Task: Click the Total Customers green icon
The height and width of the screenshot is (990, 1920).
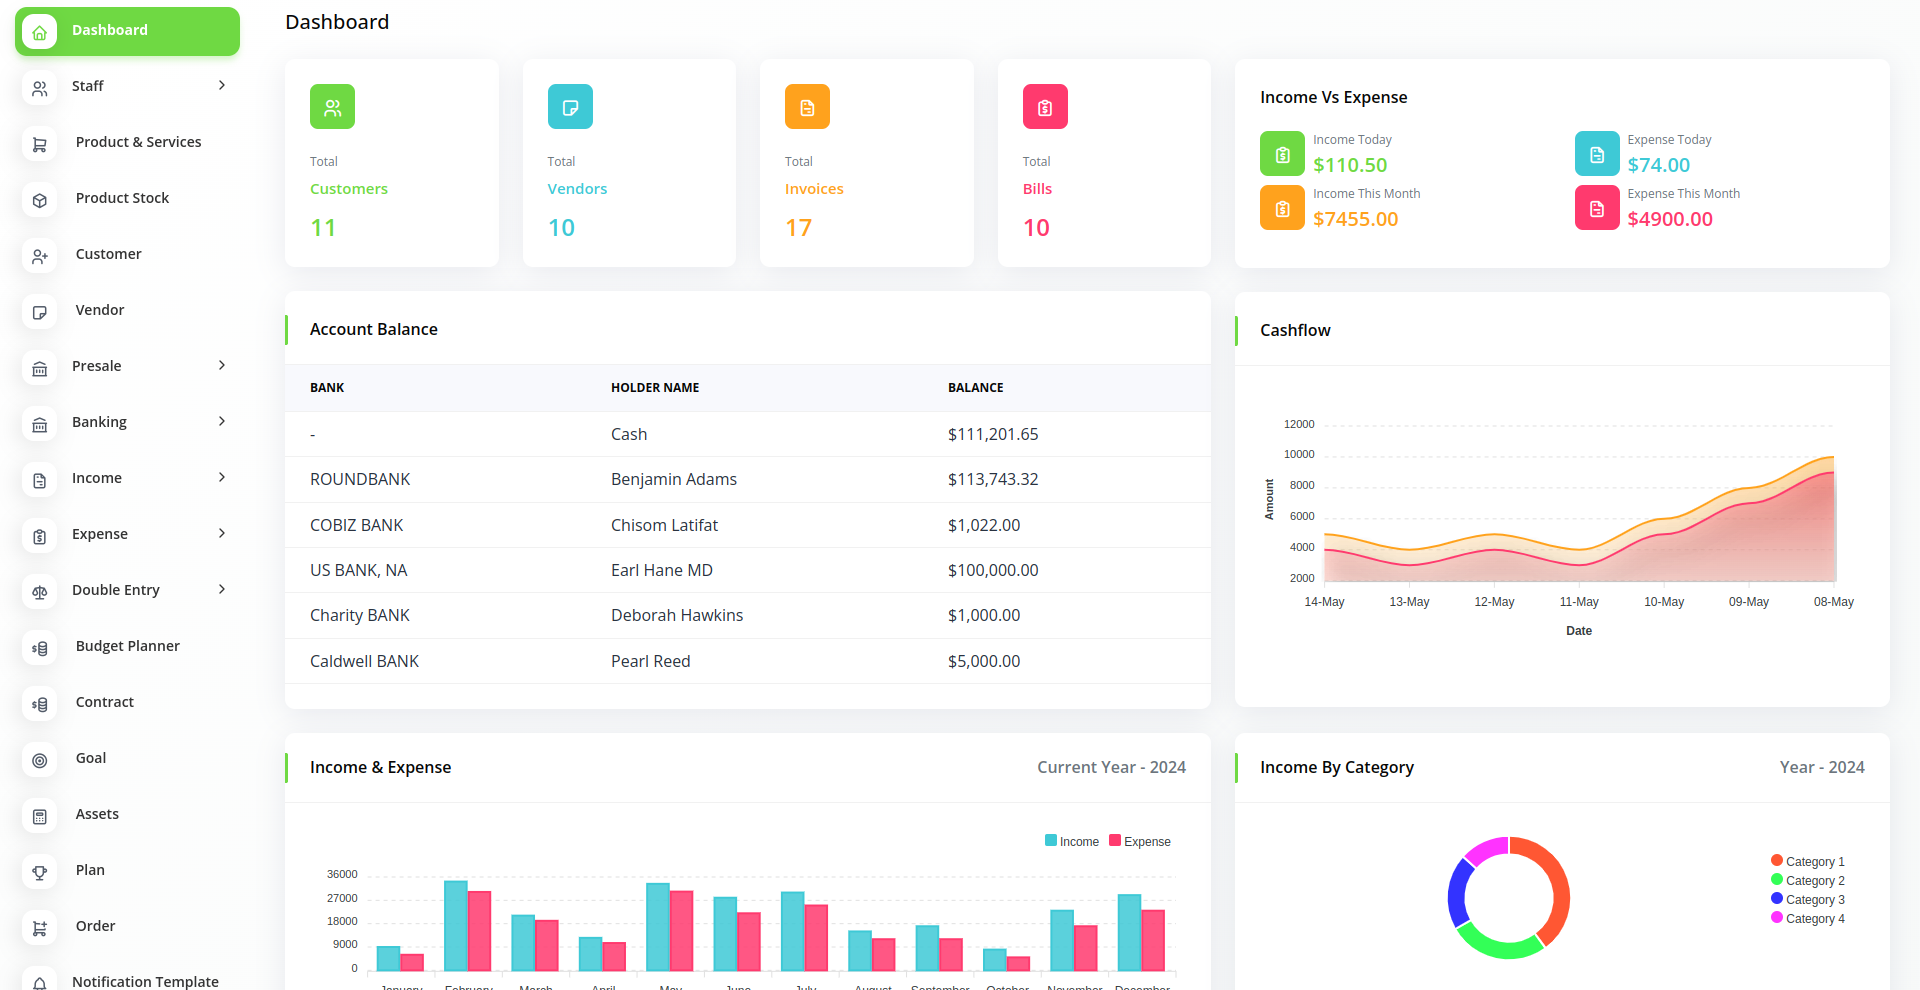Action: tap(332, 107)
